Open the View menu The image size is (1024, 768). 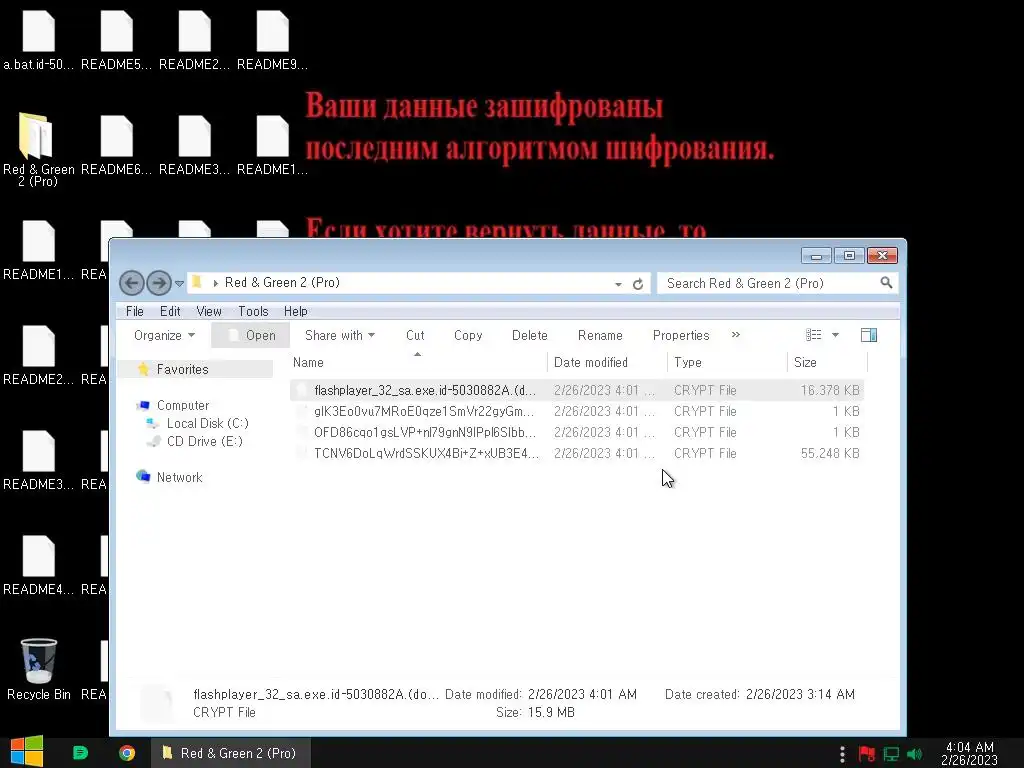pos(209,312)
